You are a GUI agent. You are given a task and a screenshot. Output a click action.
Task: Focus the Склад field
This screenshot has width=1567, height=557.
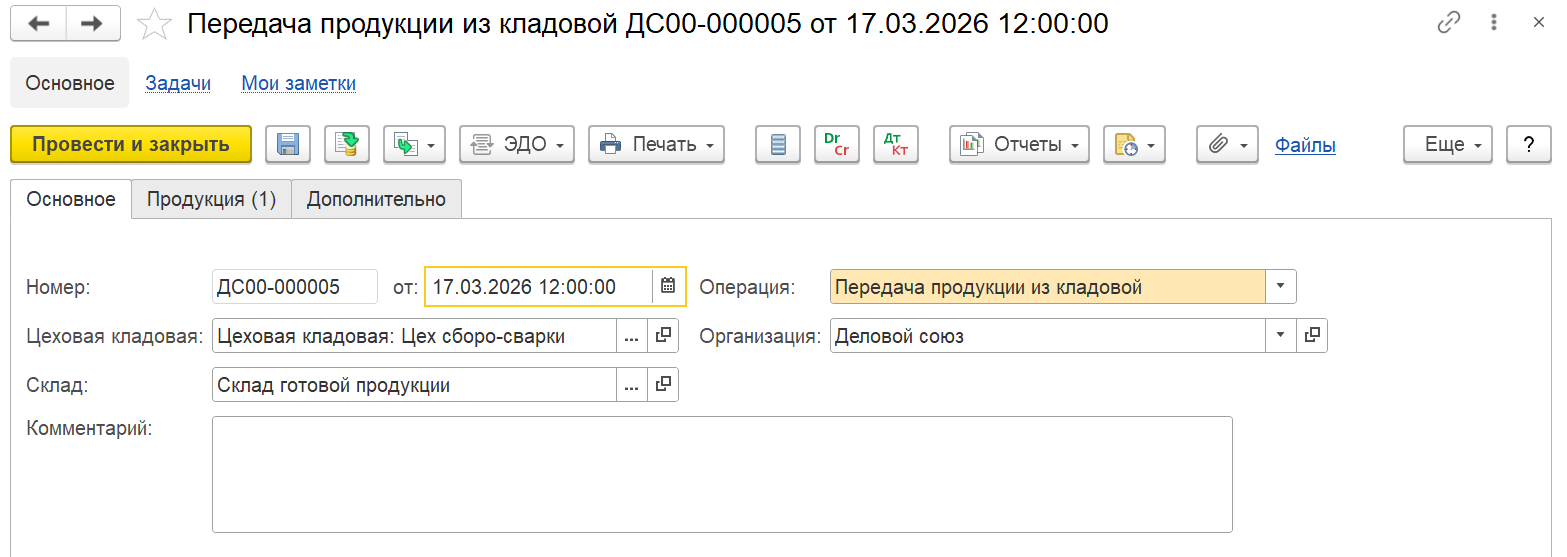(x=414, y=385)
